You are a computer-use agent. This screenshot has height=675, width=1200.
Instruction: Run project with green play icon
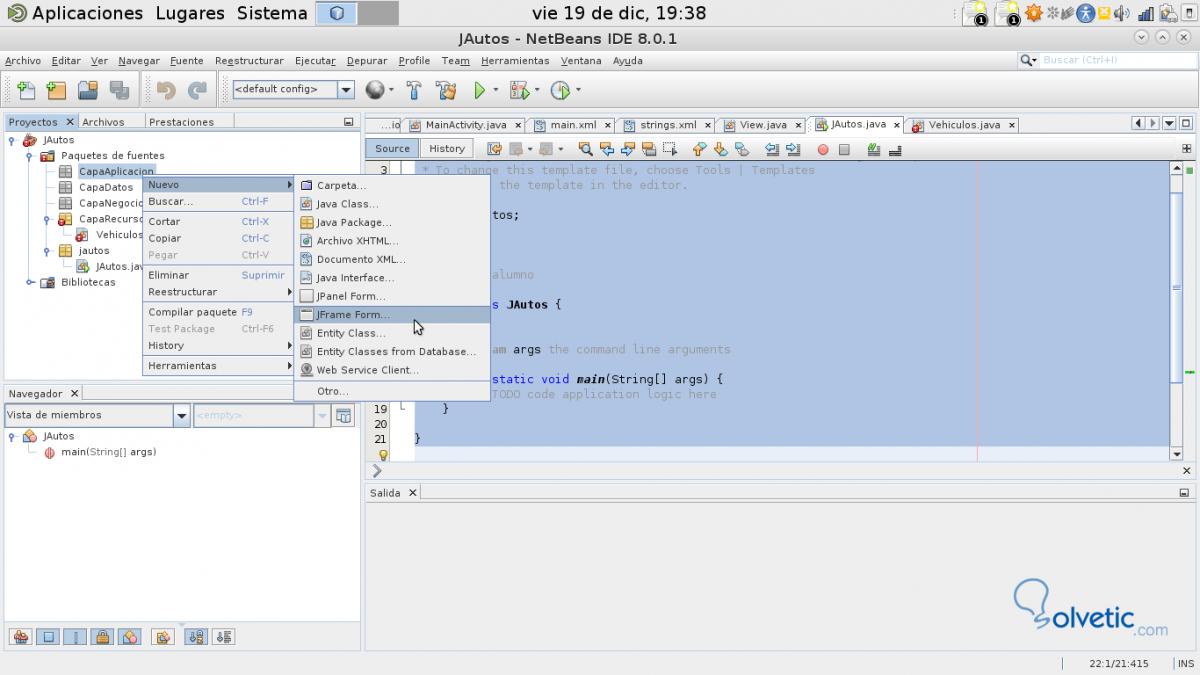[x=480, y=90]
